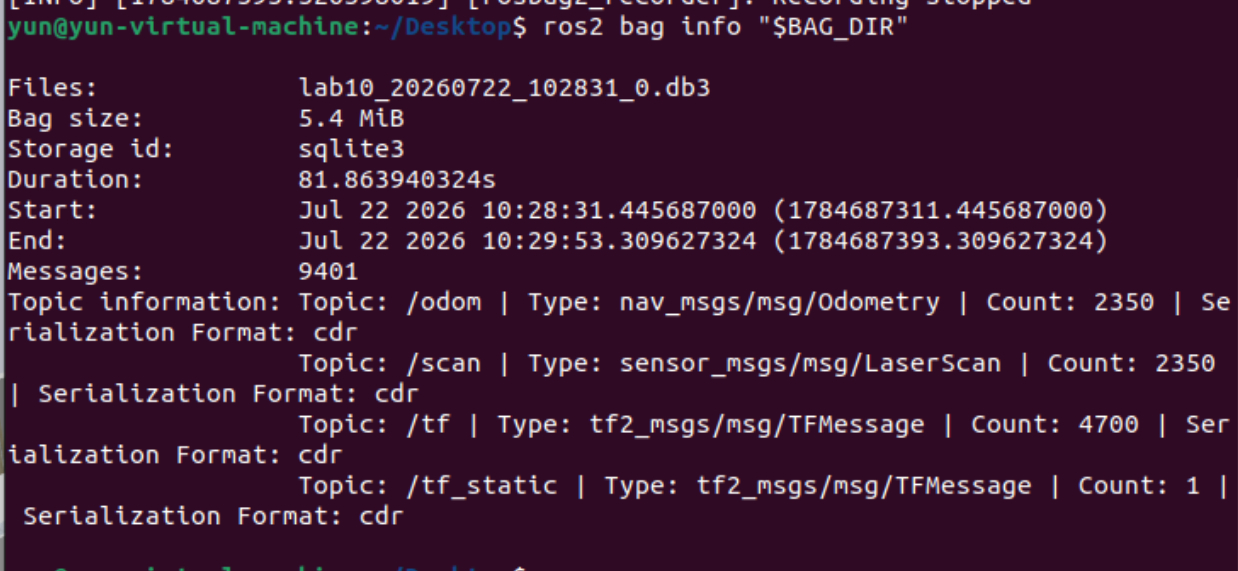Click the /scan topic name
1238x571 pixels.
(443, 364)
